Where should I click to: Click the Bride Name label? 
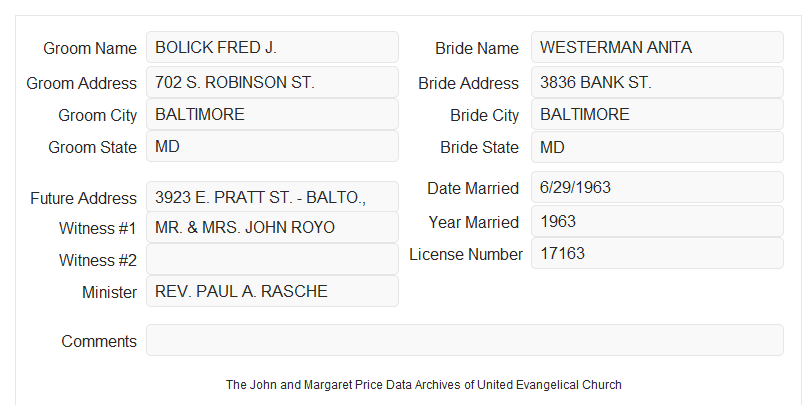point(477,48)
